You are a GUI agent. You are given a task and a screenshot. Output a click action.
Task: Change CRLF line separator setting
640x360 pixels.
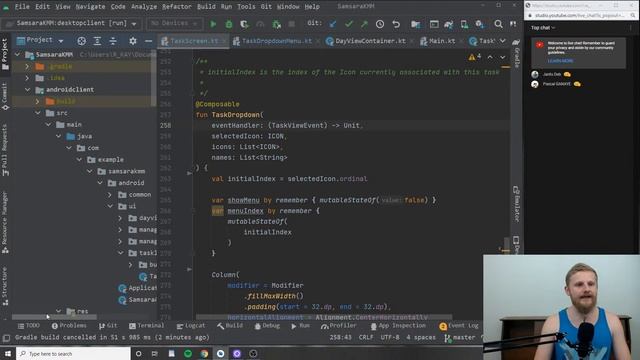[366, 338]
